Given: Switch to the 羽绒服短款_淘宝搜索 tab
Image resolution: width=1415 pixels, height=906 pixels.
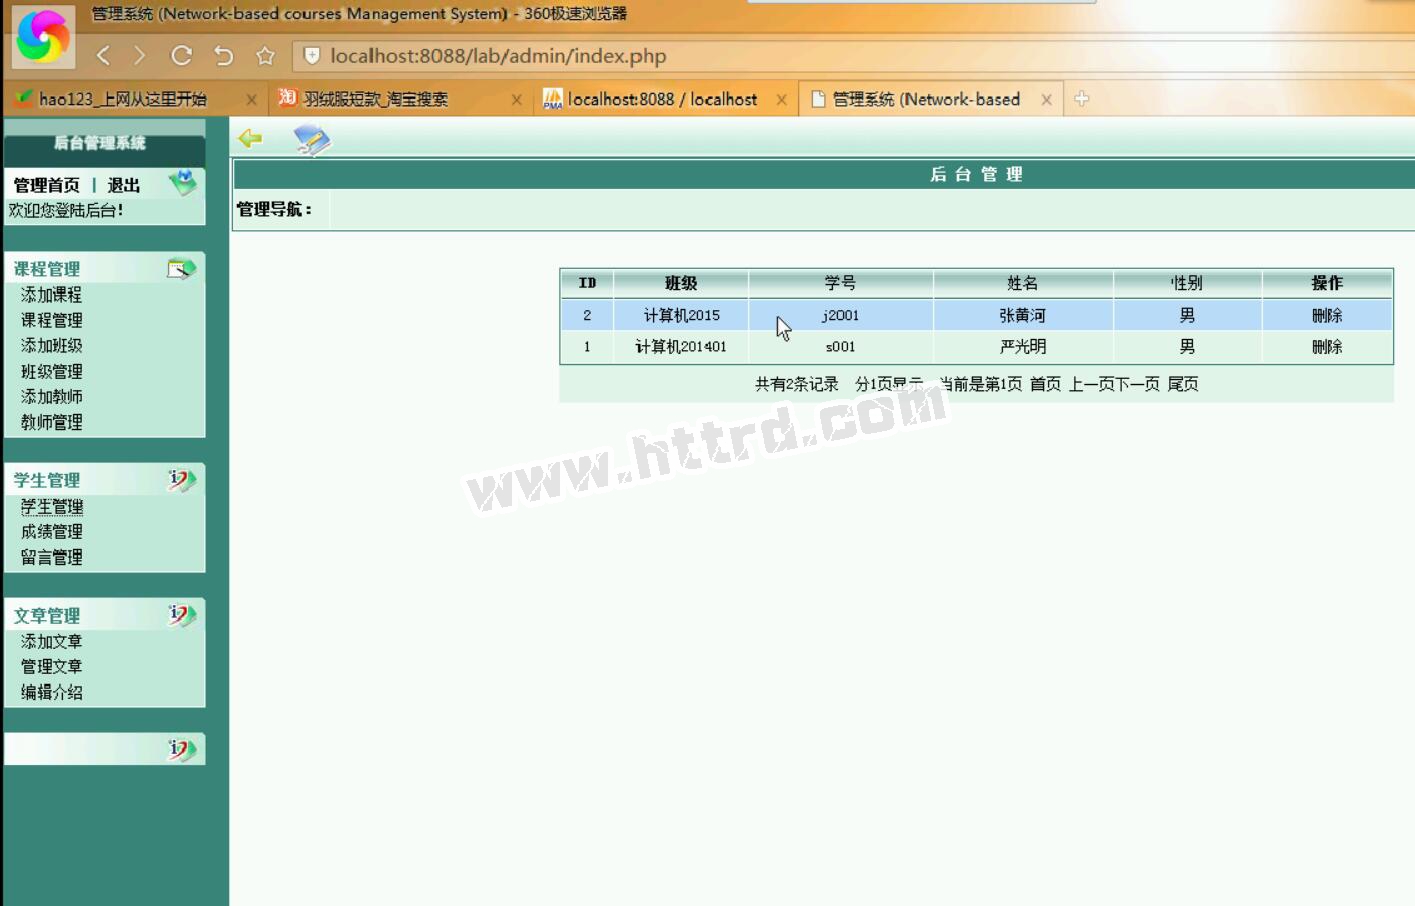Looking at the screenshot, I should coord(376,99).
